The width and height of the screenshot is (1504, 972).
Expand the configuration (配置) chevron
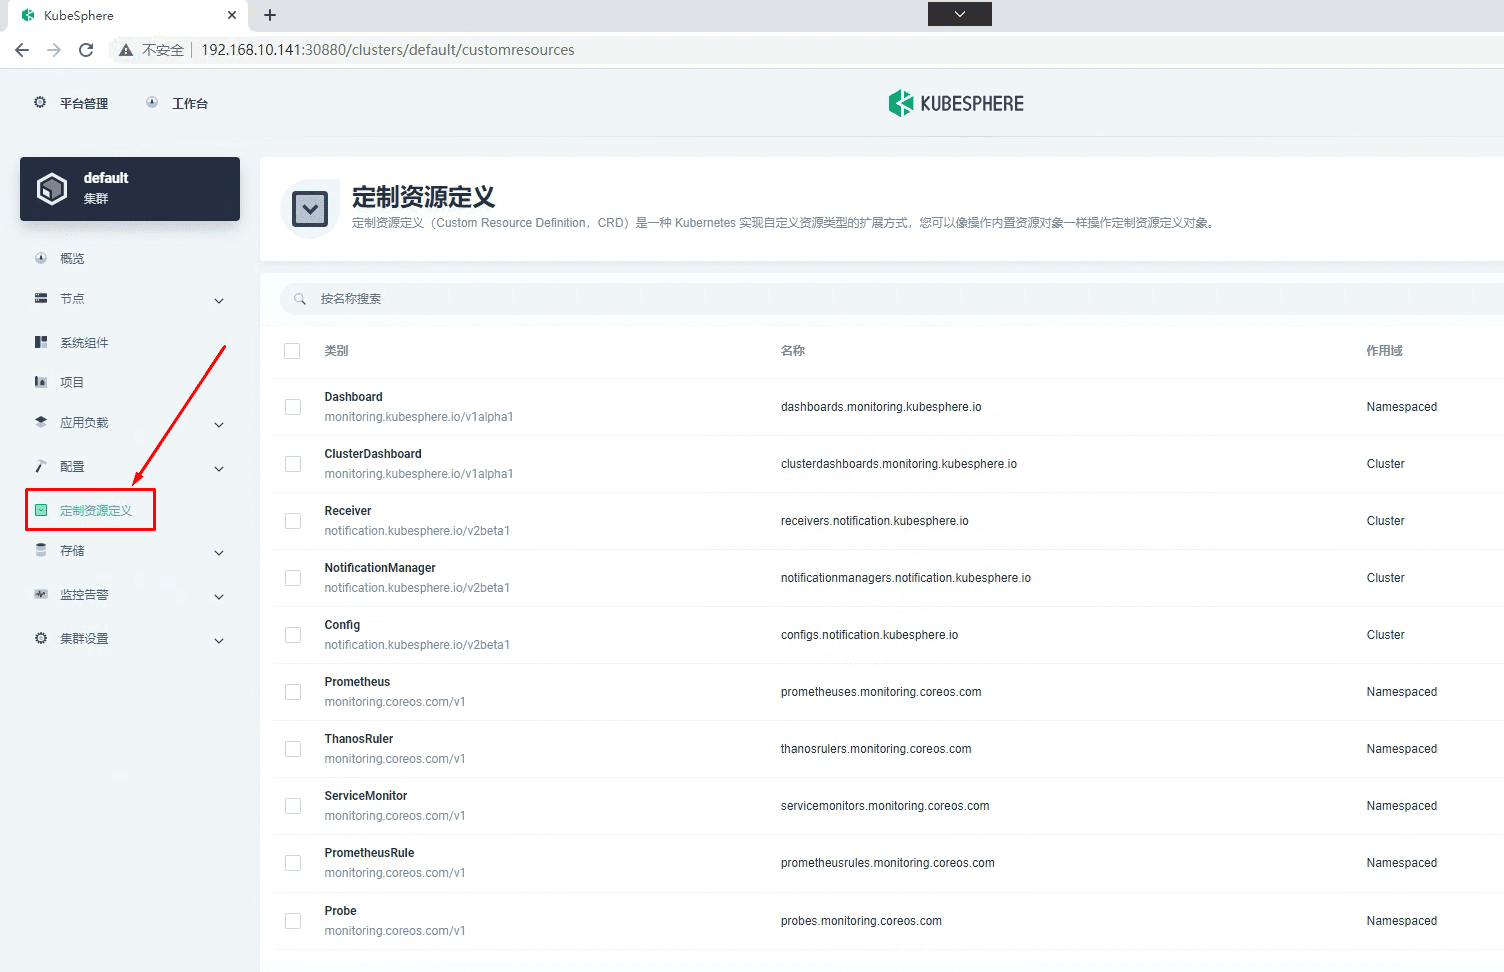219,469
